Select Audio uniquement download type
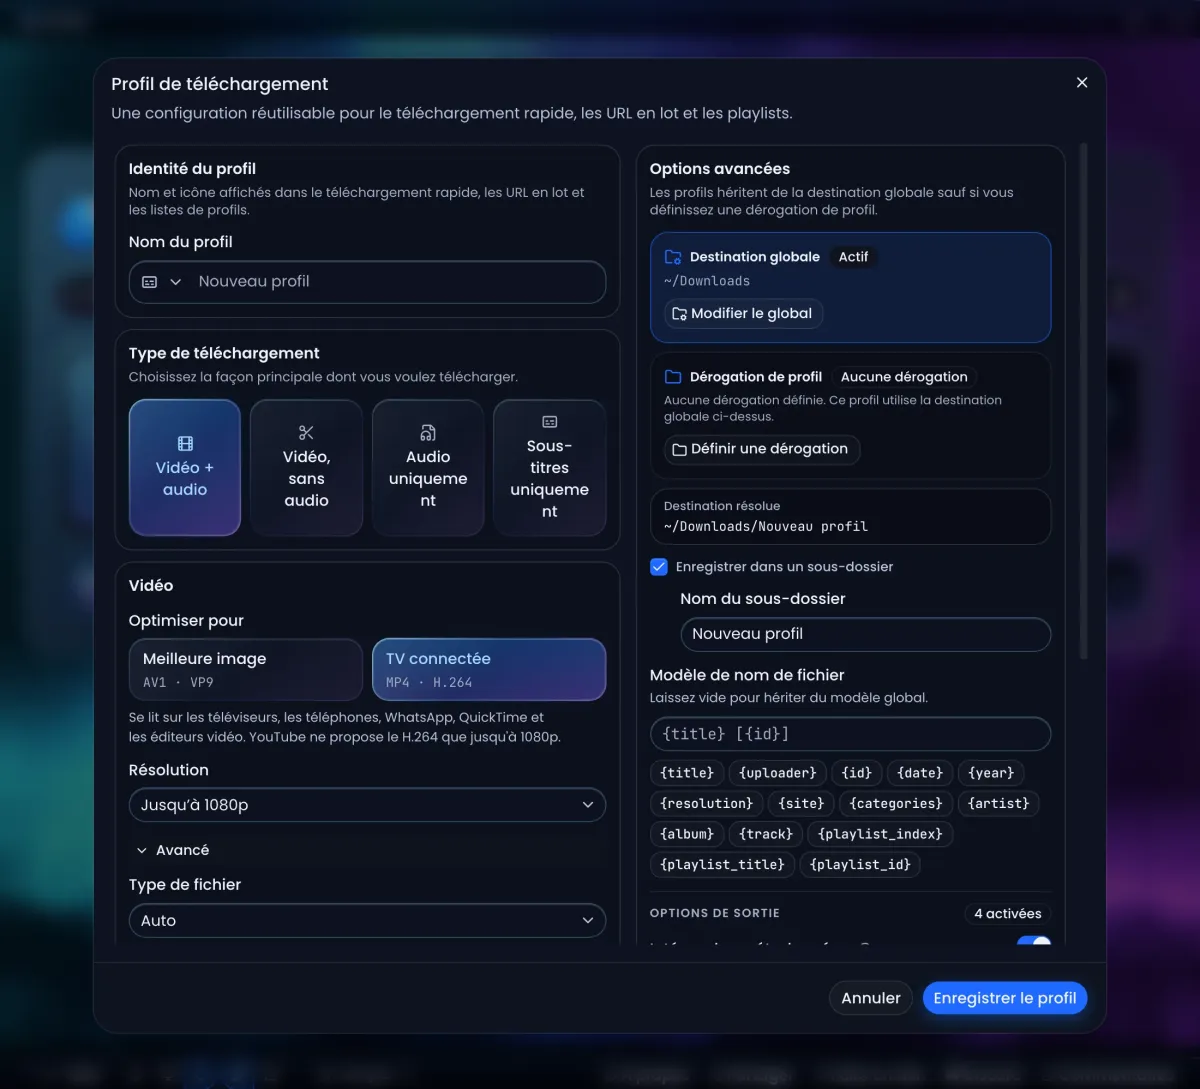 point(428,468)
